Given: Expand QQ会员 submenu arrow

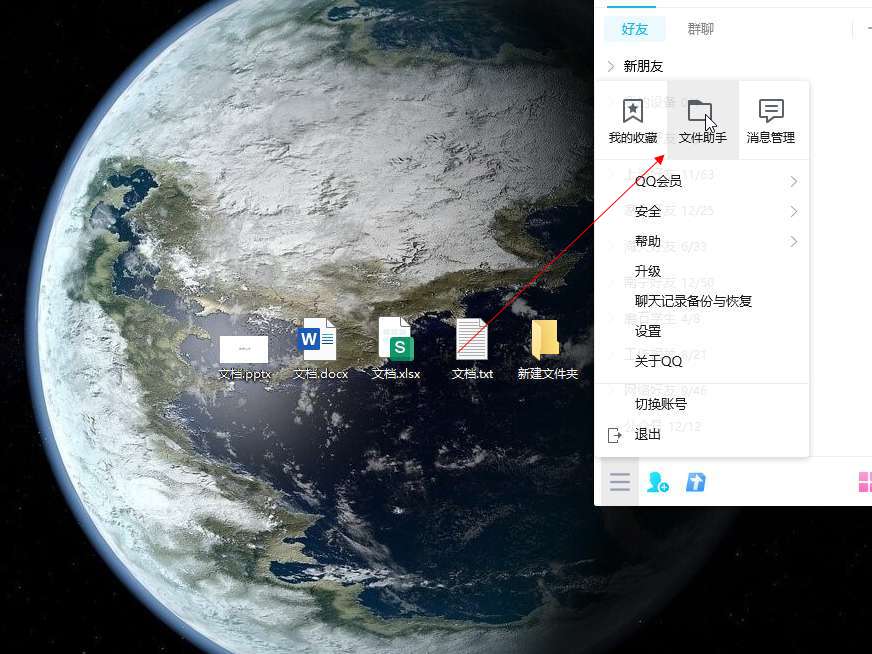Looking at the screenshot, I should point(794,181).
